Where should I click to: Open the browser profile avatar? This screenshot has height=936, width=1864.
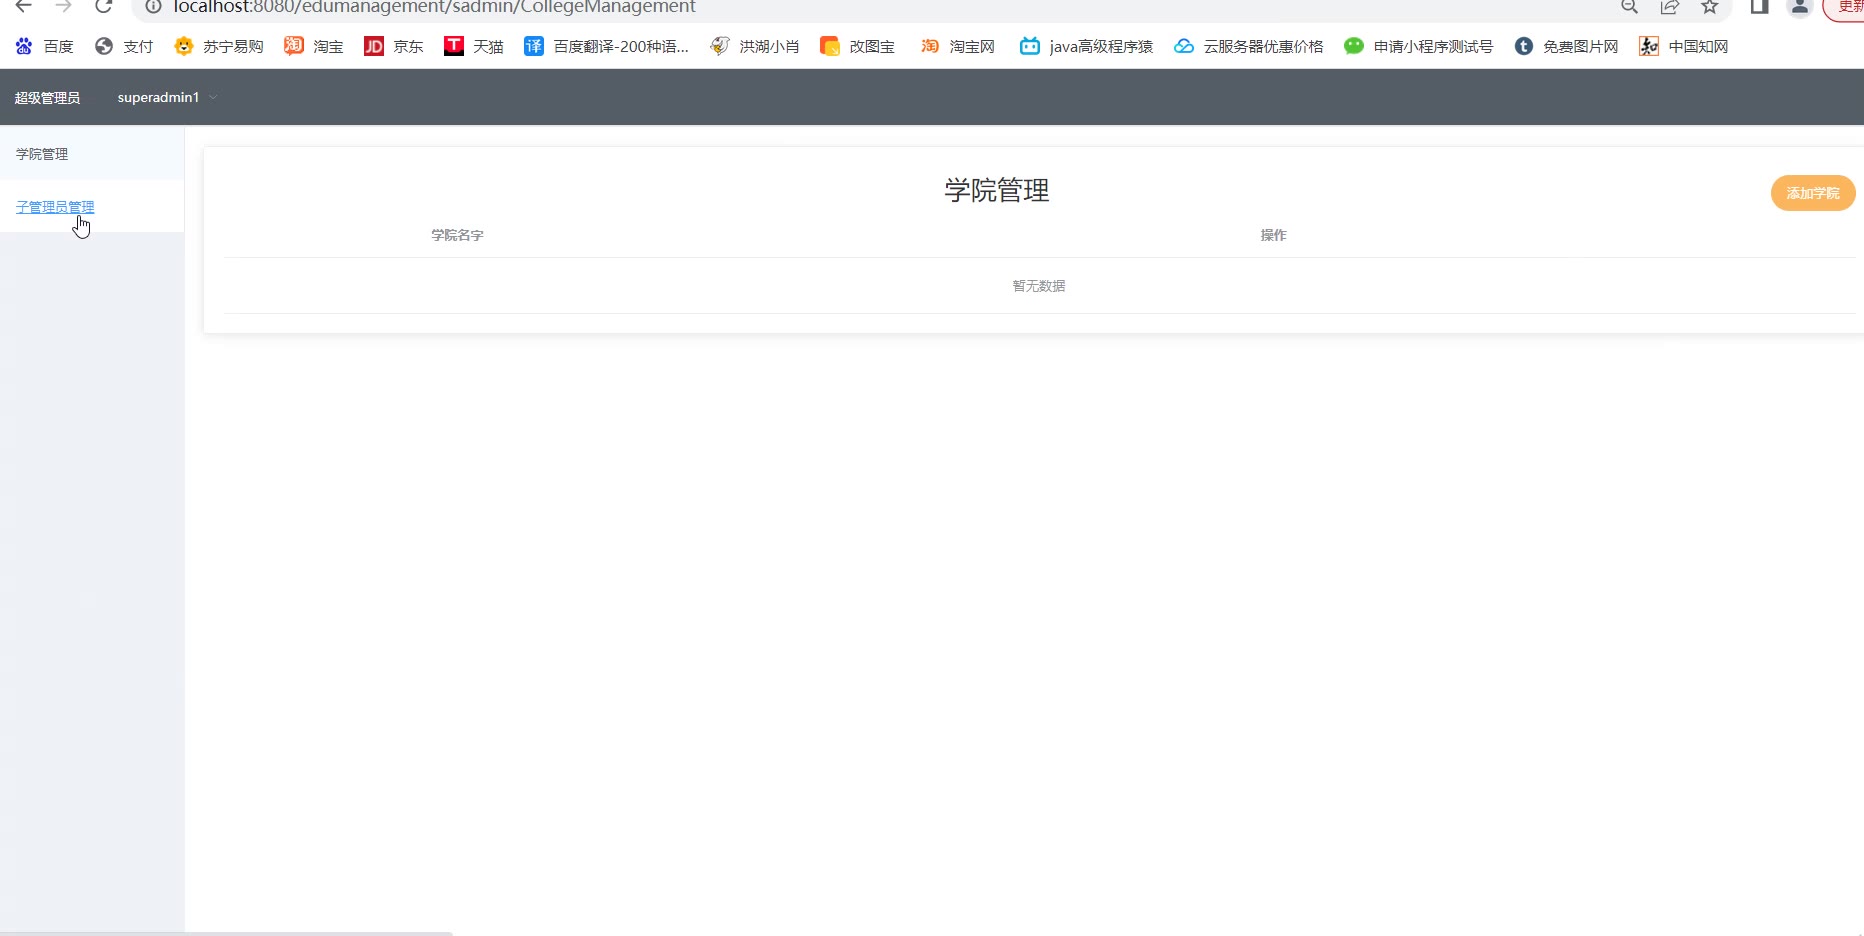(1800, 6)
